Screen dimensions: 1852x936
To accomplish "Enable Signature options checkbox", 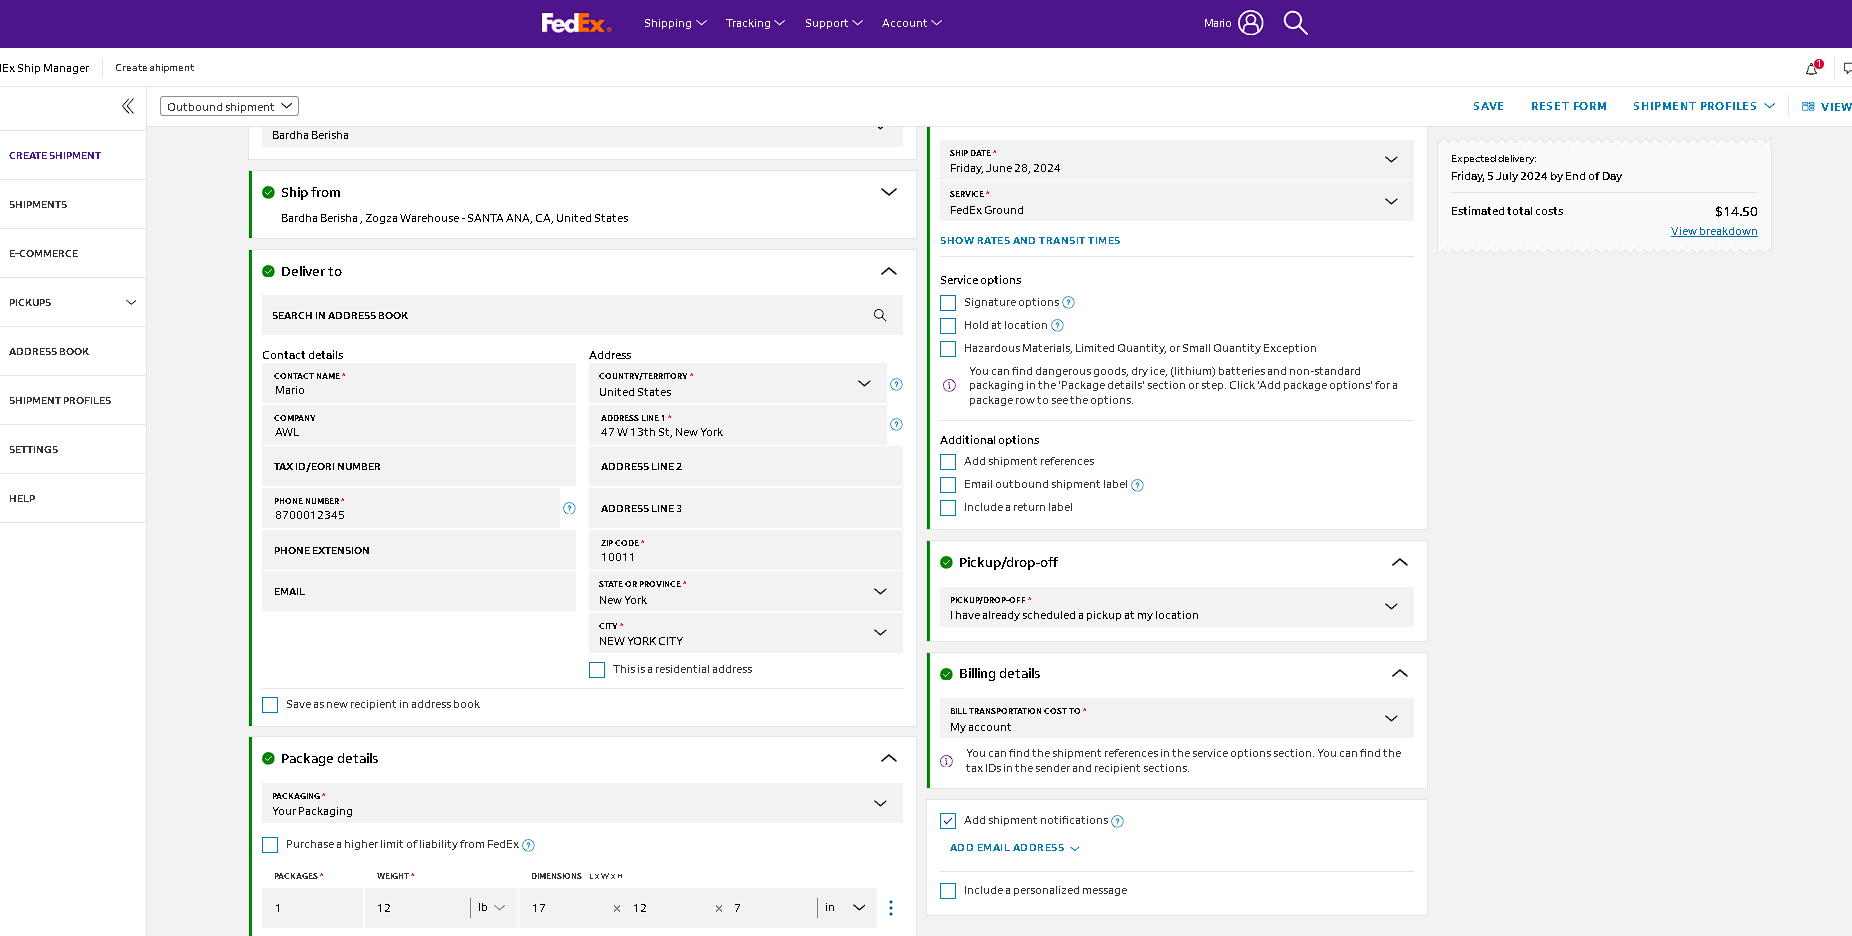I will coord(948,303).
